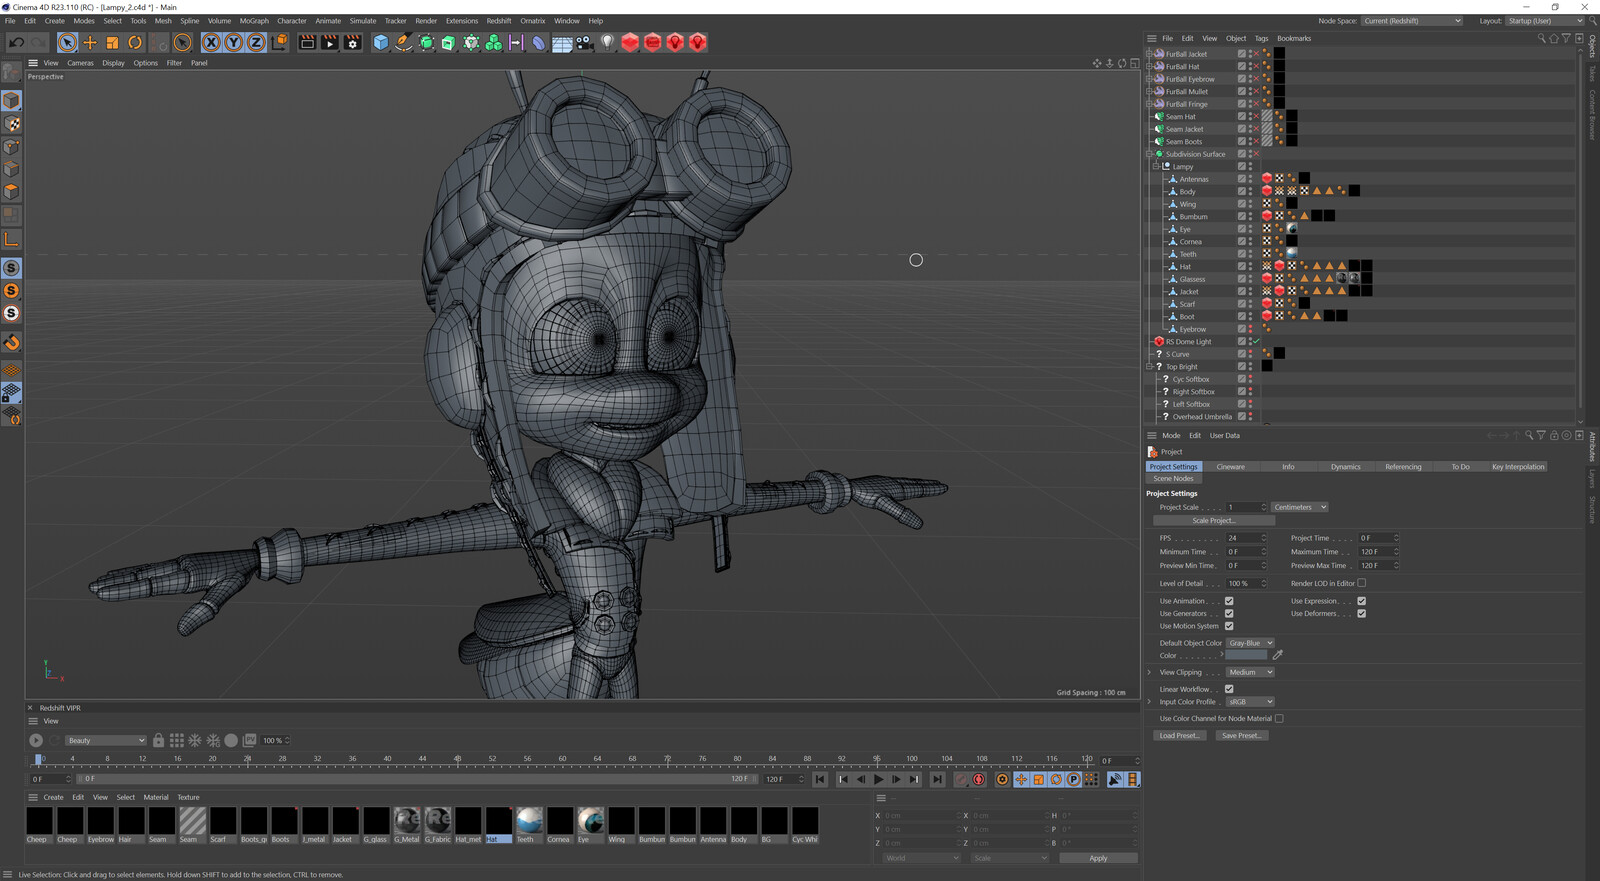Open the MoGraph menu
The image size is (1600, 881).
click(x=254, y=21)
